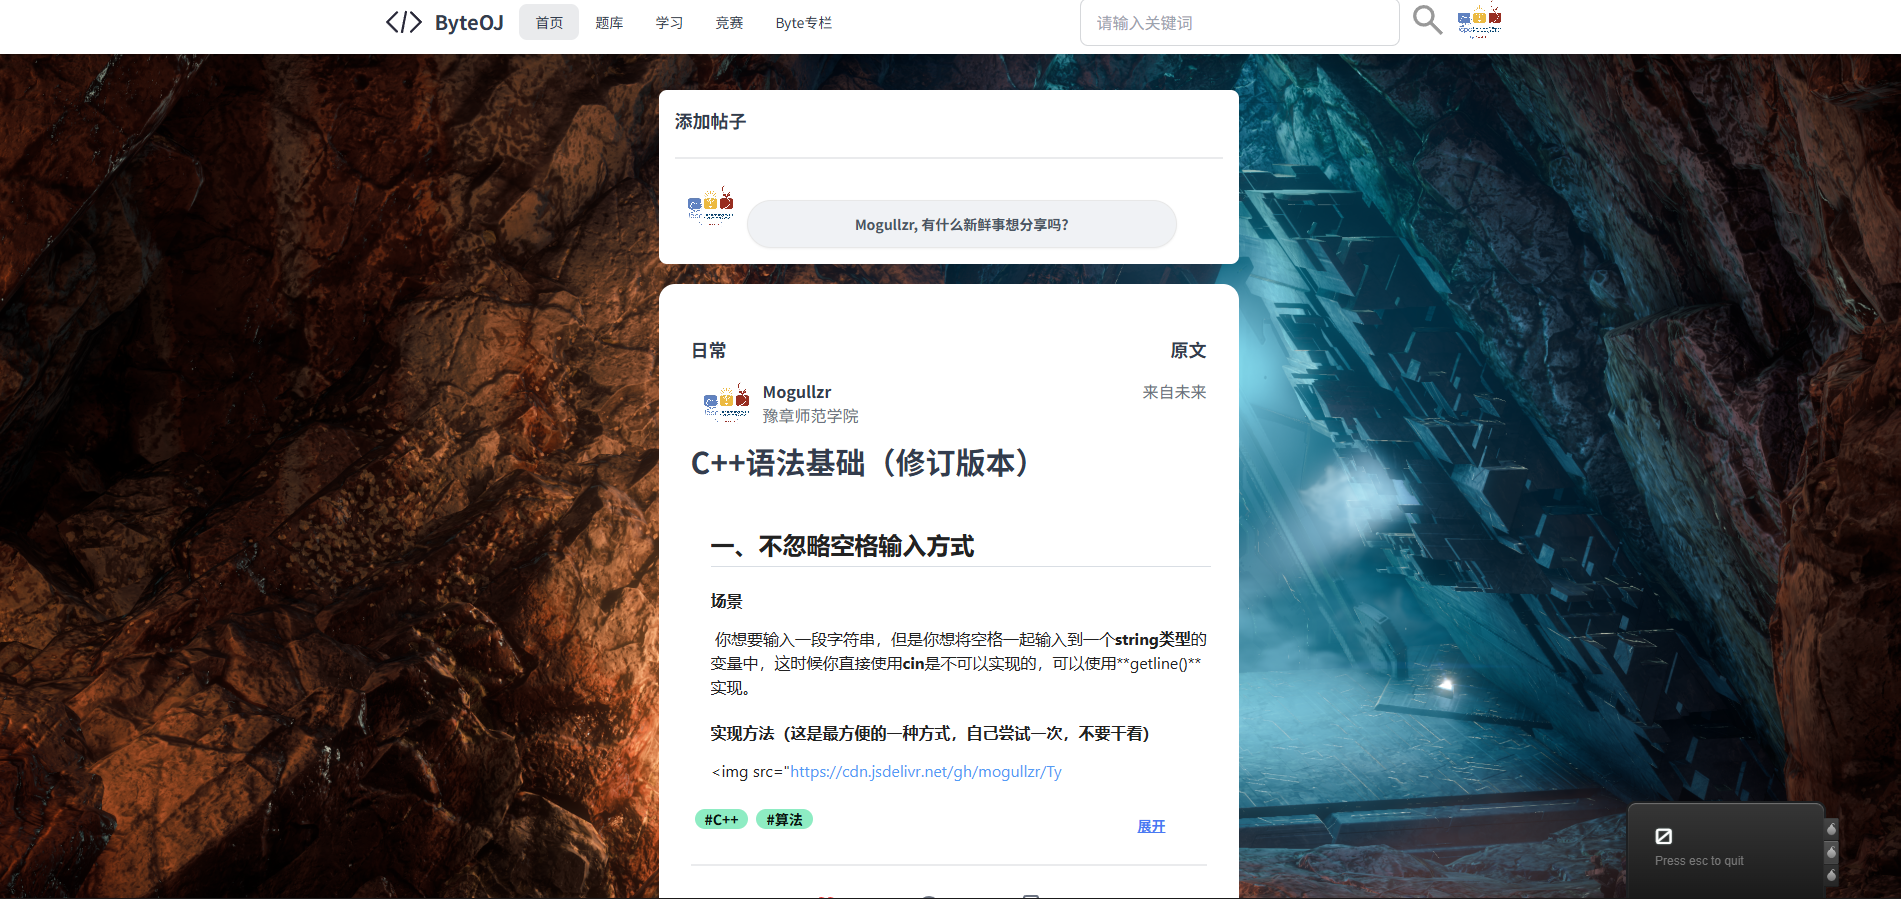1902x899 pixels.
Task: Click the 添加帖子 heading
Action: coord(710,121)
